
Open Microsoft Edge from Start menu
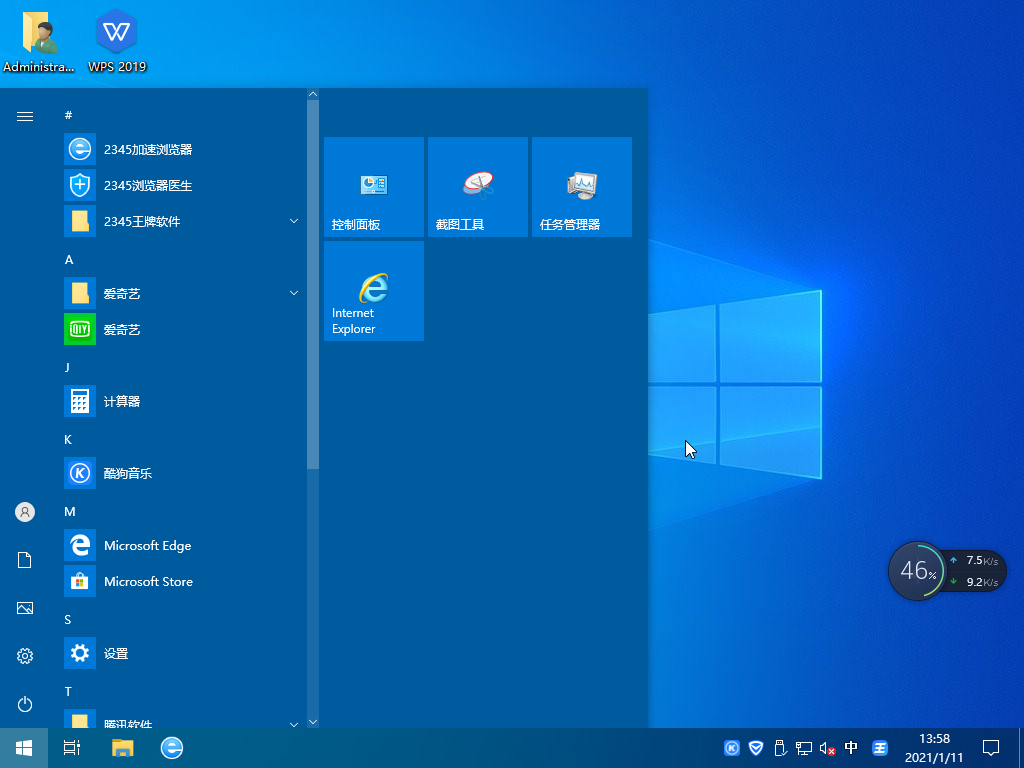[147, 545]
